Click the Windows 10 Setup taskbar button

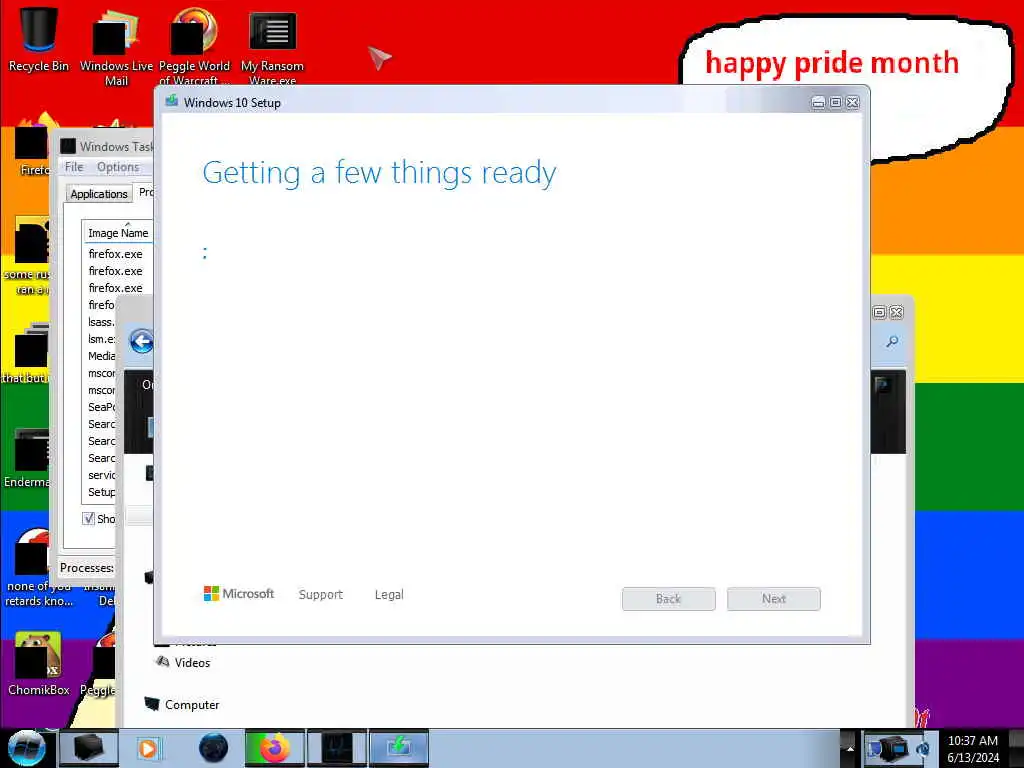coord(399,748)
